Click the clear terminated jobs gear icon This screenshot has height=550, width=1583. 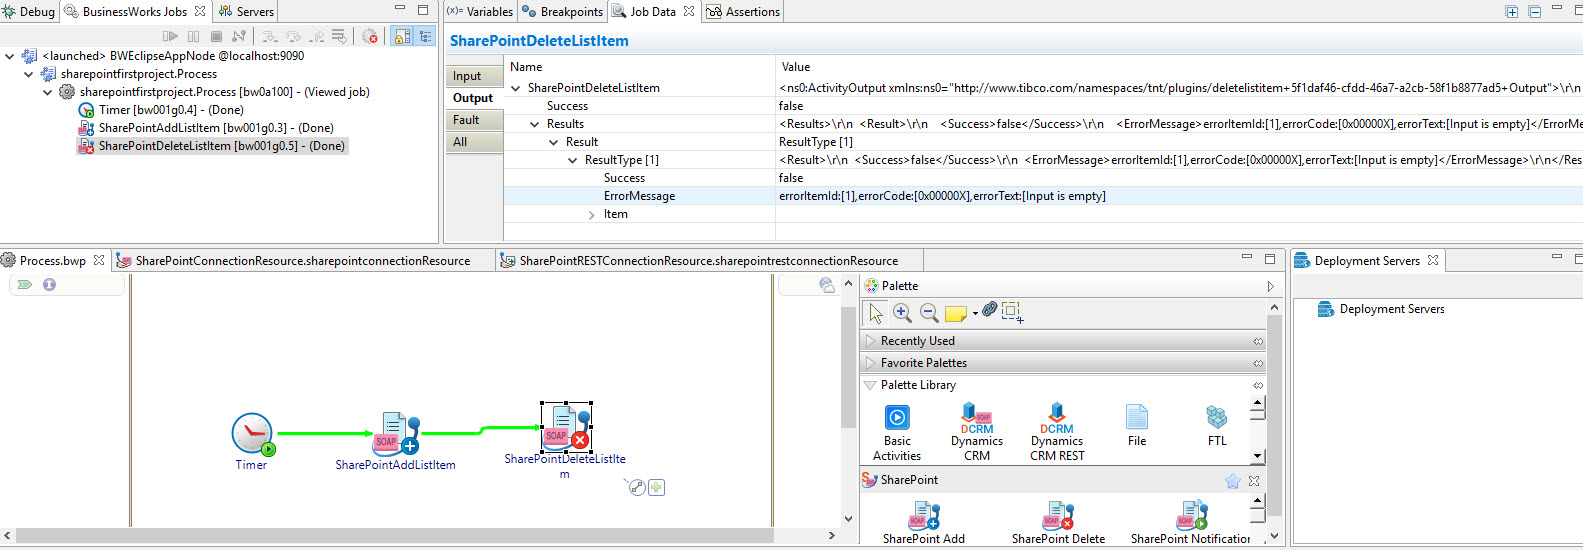370,36
